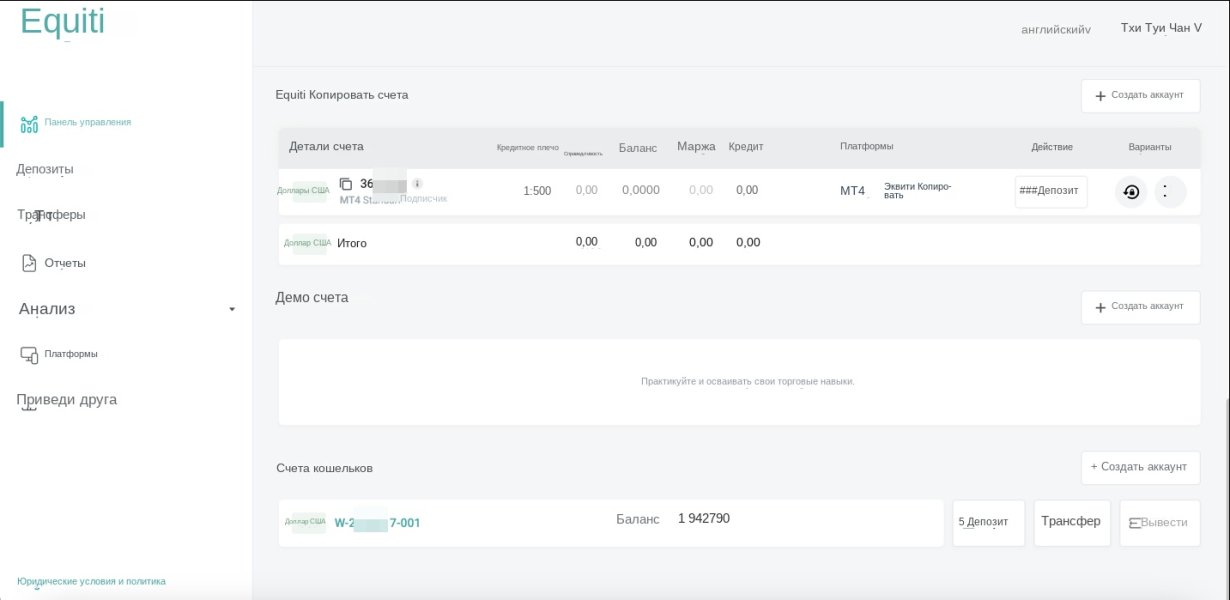Click Создать аккаунт in Демо счета
1230x600 pixels.
coord(1140,307)
